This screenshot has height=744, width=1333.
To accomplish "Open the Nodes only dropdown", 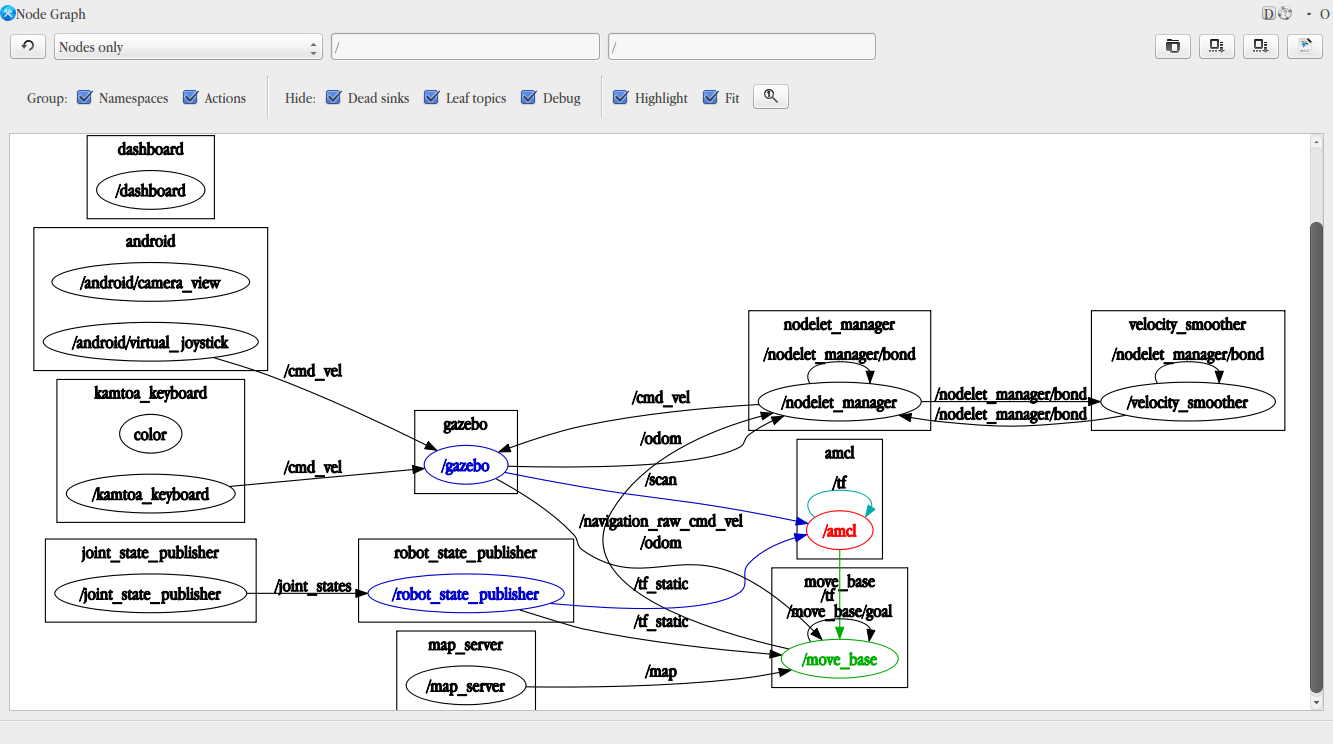I will [188, 47].
